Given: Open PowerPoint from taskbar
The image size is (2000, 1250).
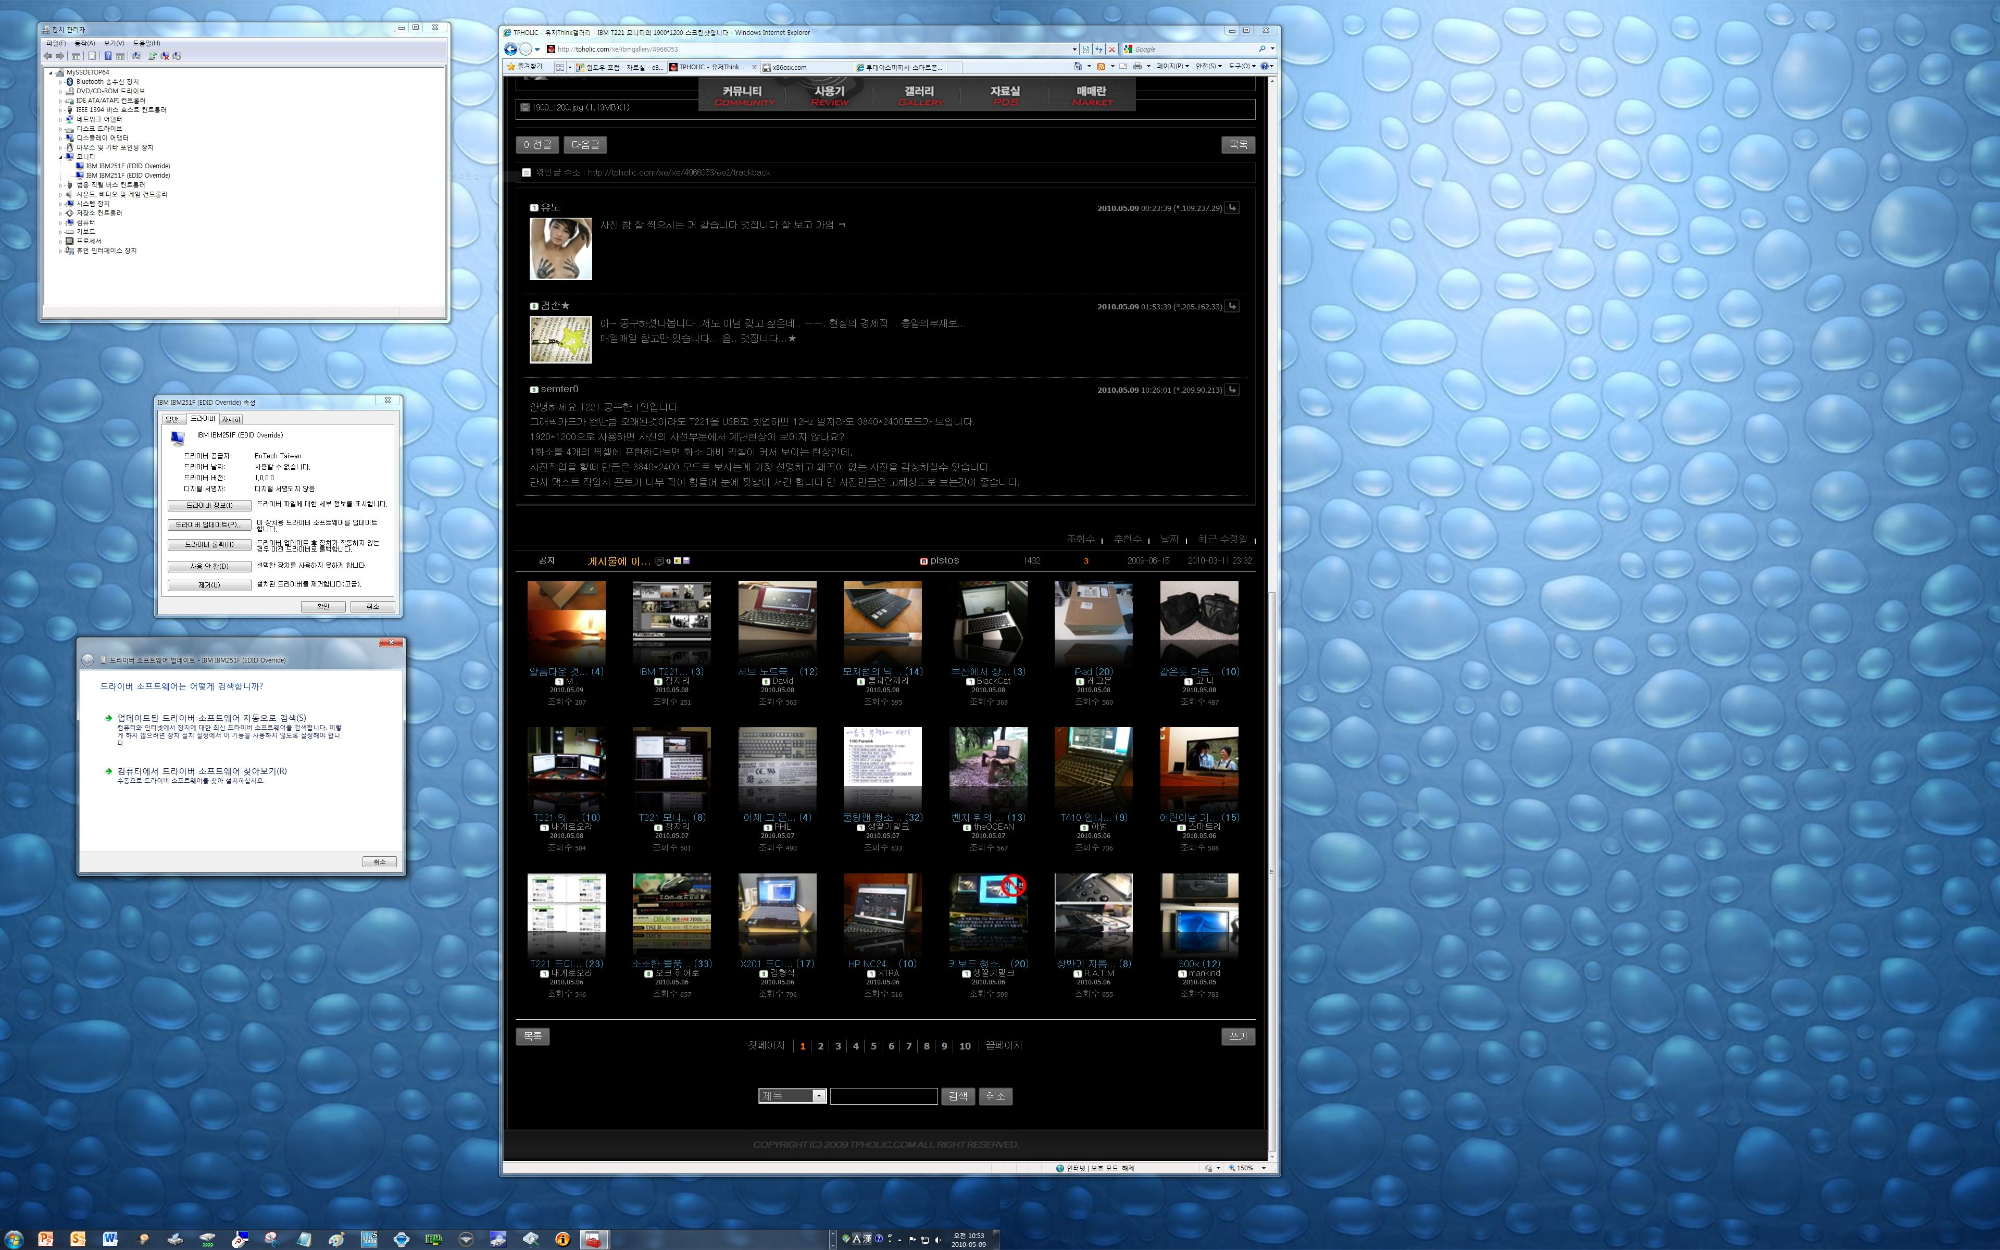Looking at the screenshot, I should [x=45, y=1239].
